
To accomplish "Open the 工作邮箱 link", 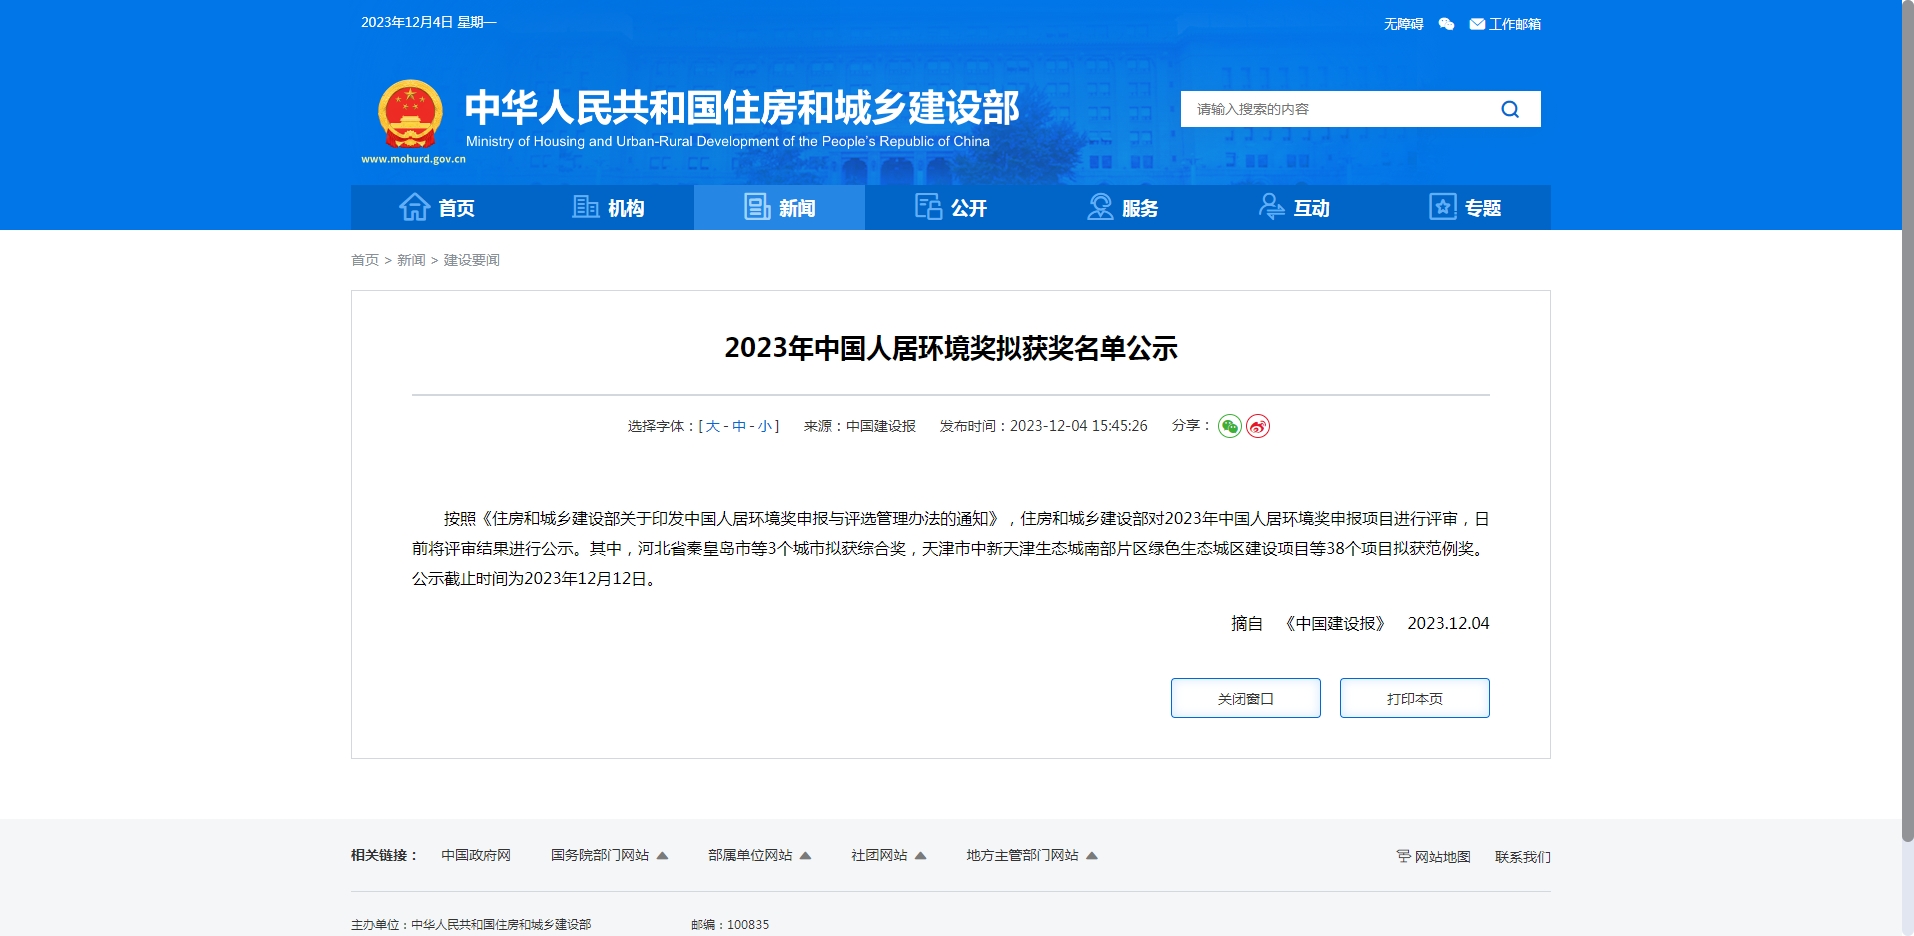I will click(1514, 24).
